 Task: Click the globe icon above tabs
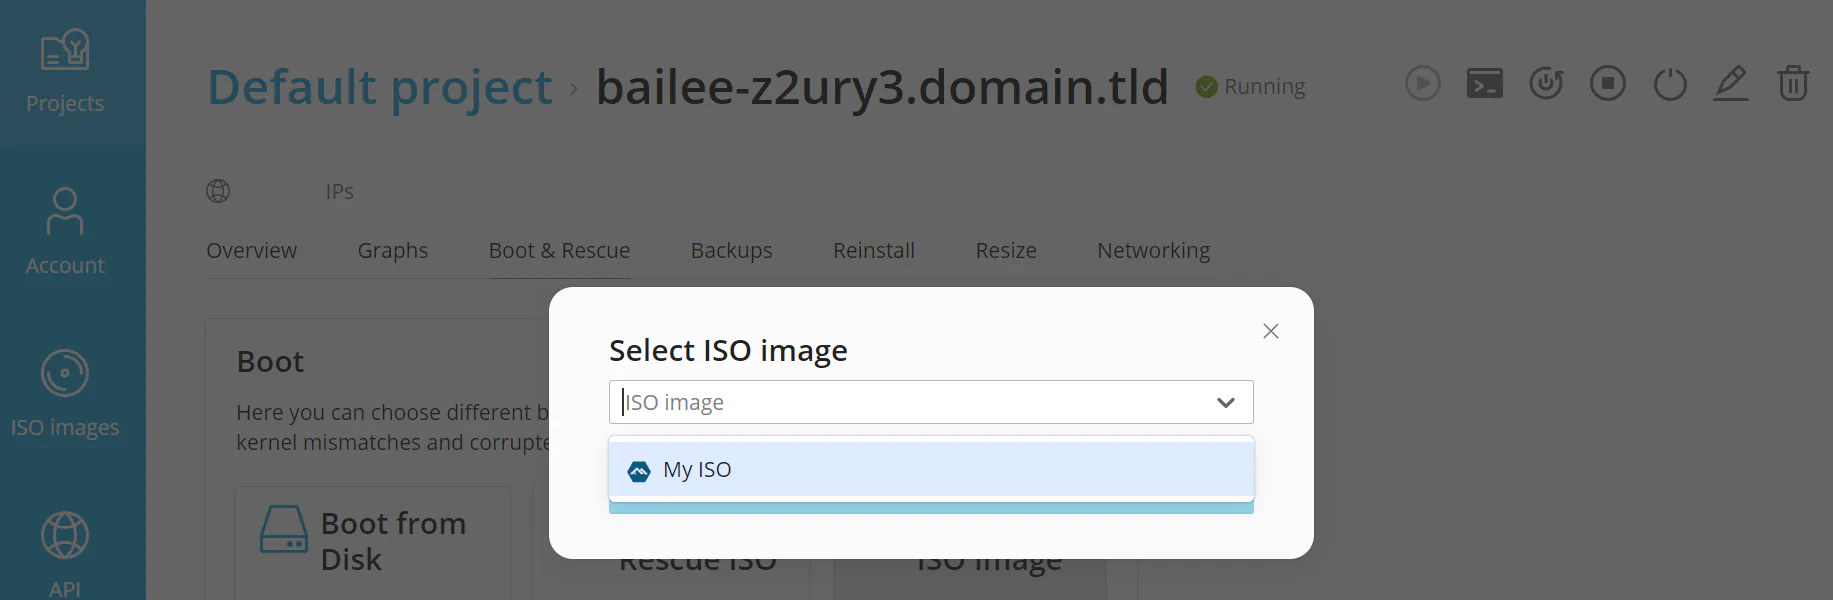pos(218,191)
